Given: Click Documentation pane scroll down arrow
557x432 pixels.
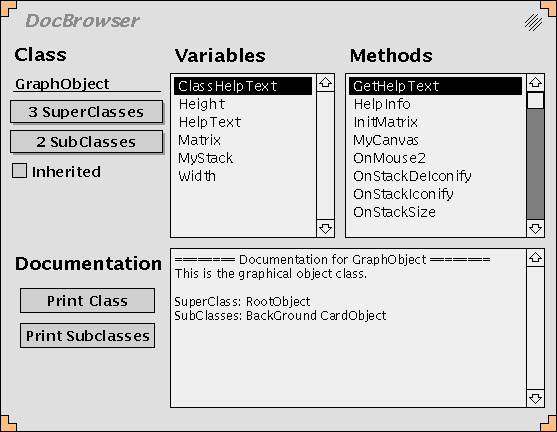Looking at the screenshot, I should (x=535, y=398).
